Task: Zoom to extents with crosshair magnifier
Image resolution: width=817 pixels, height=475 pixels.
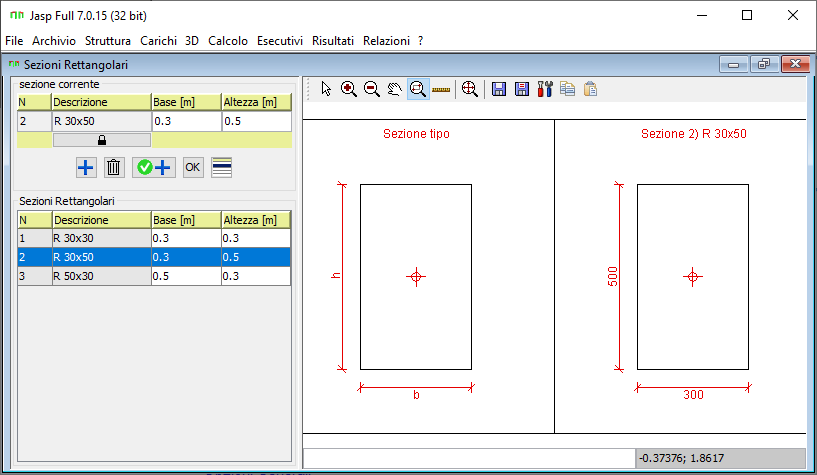Action: pos(469,89)
